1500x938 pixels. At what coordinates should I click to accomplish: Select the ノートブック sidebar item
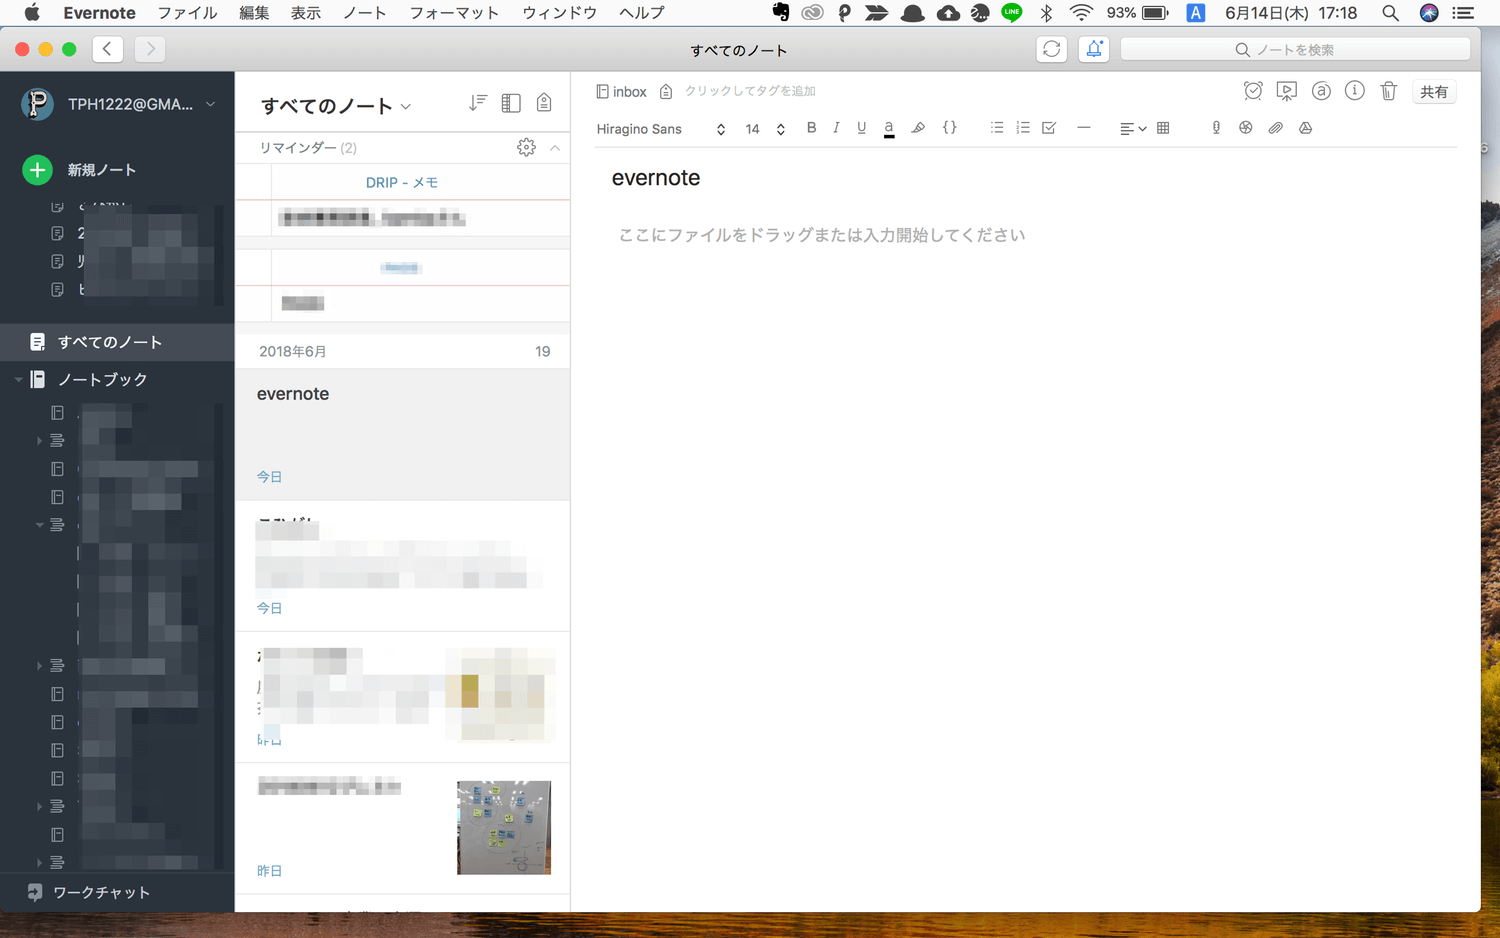coord(102,380)
